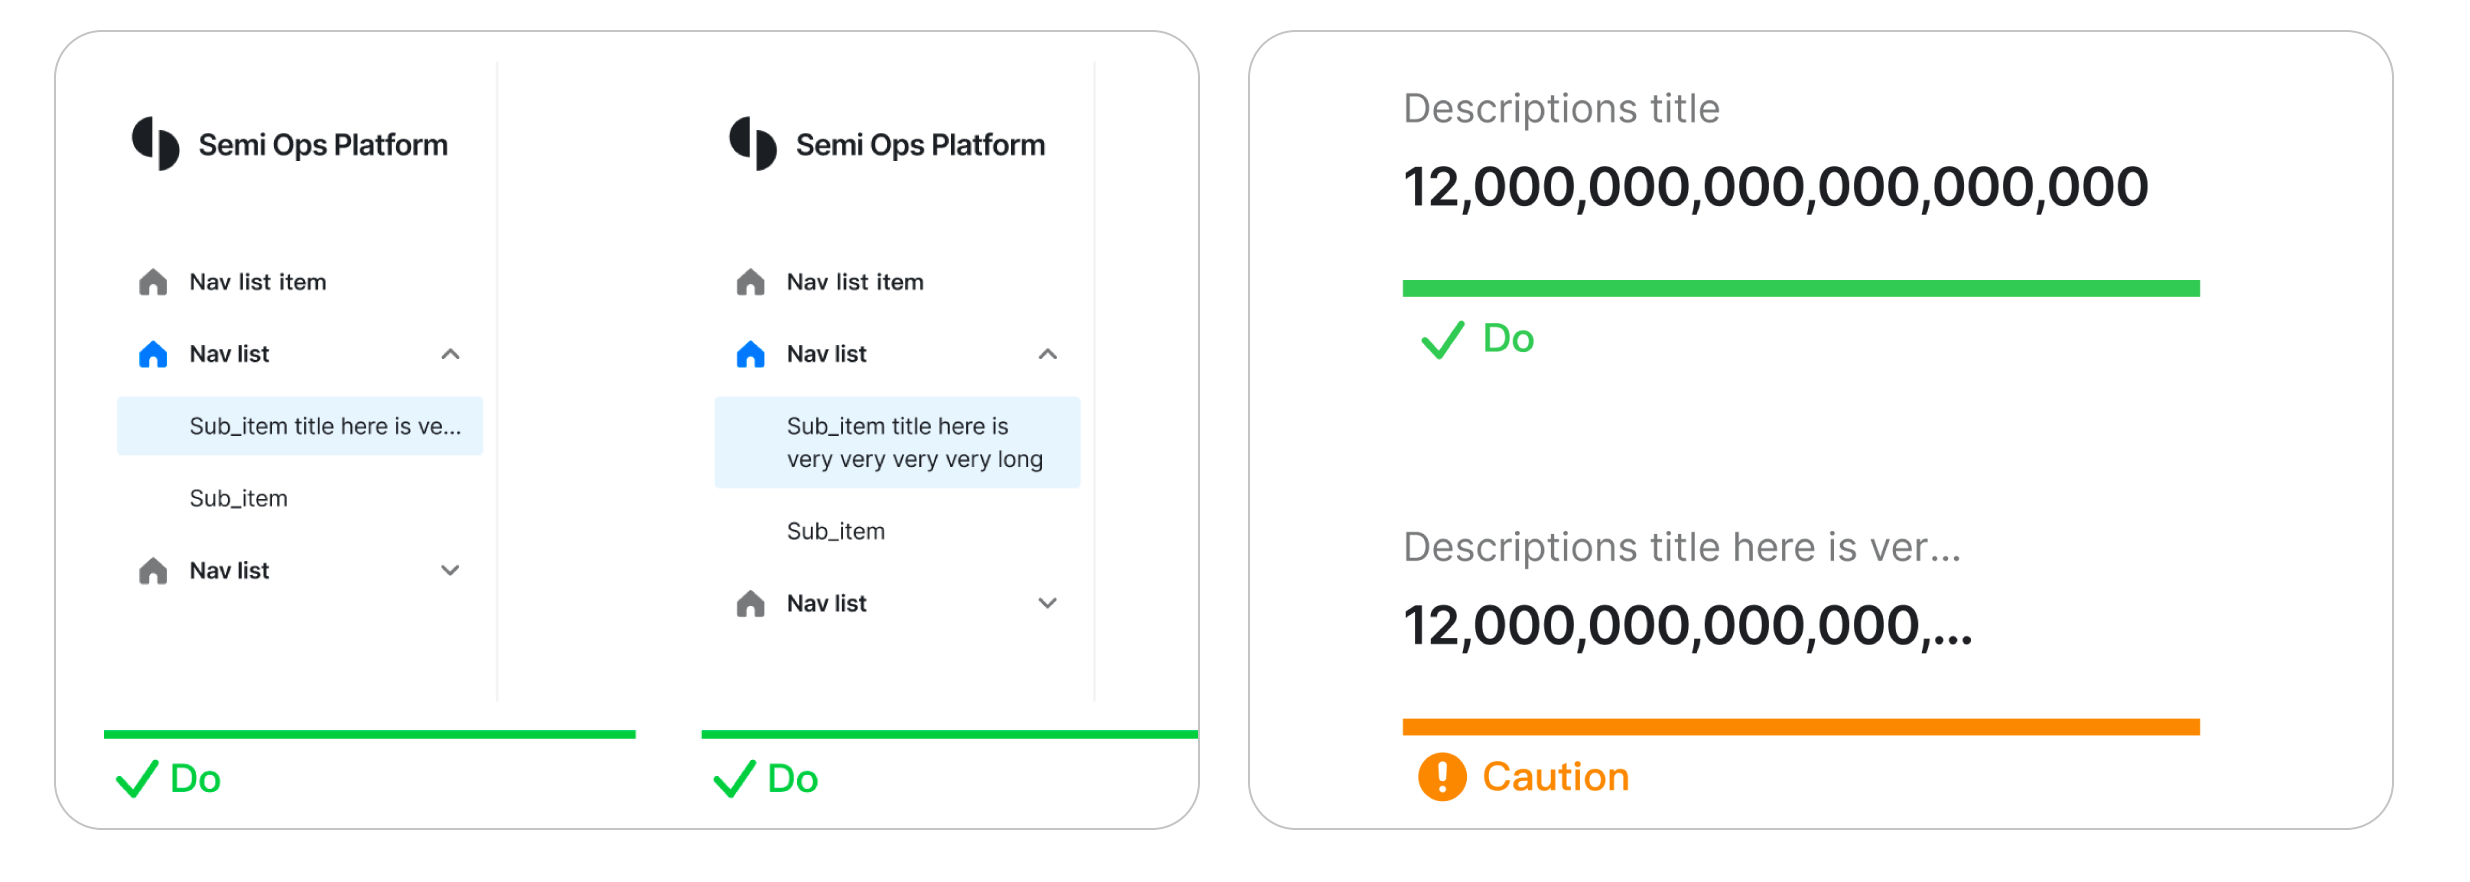Collapse the expanded Nav list in the left navigation

pyautogui.click(x=450, y=354)
